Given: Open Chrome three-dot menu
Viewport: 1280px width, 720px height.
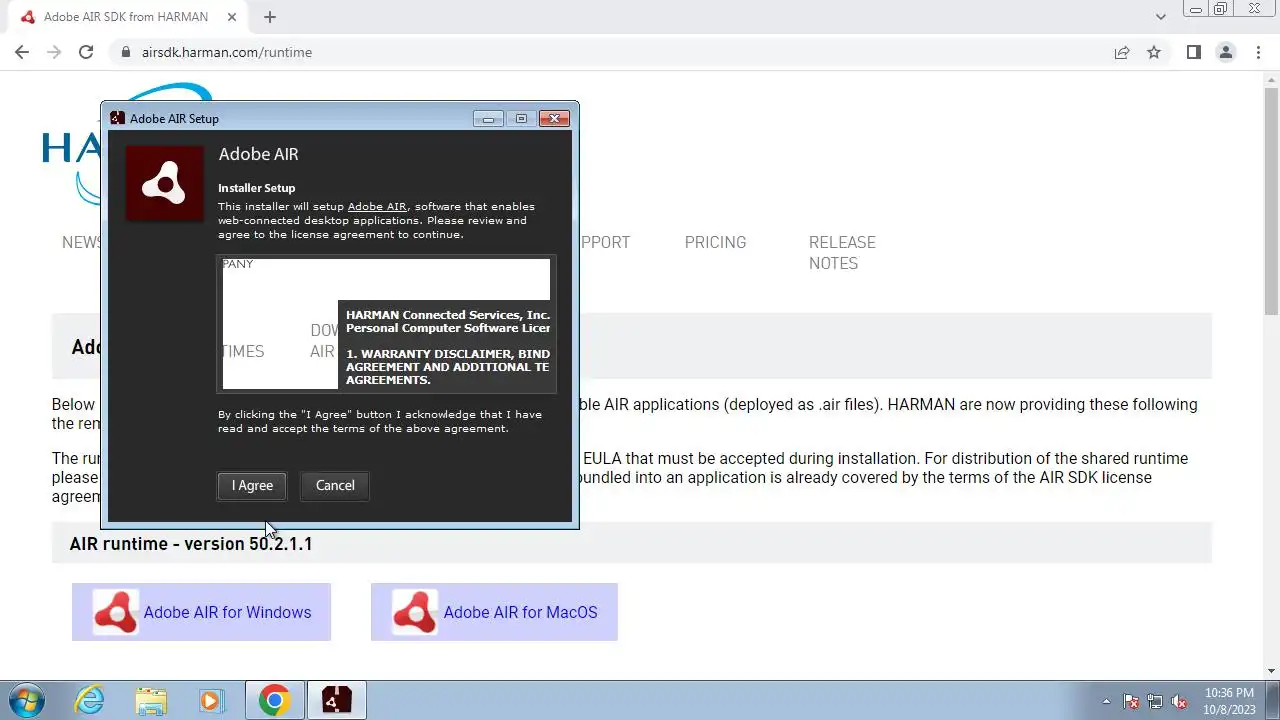Looking at the screenshot, I should [x=1258, y=52].
